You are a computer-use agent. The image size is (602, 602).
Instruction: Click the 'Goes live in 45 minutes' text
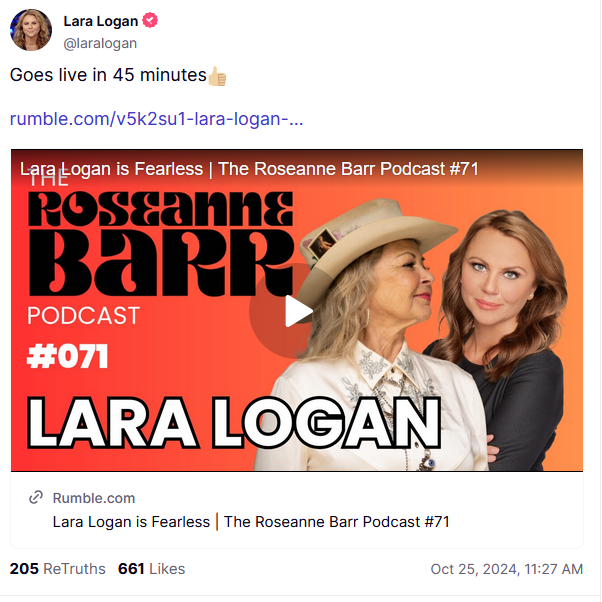tap(108, 75)
